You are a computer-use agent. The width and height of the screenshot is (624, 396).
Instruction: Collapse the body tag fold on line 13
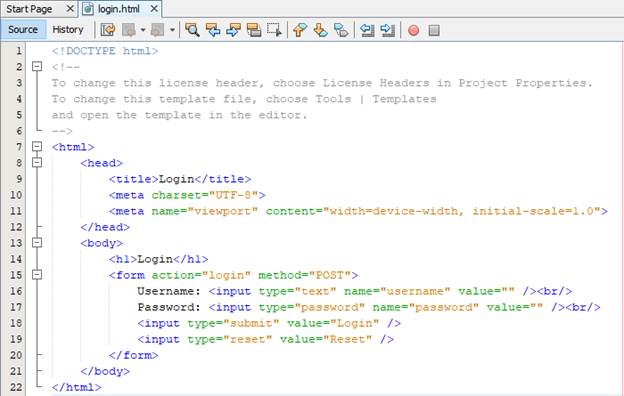[37, 242]
